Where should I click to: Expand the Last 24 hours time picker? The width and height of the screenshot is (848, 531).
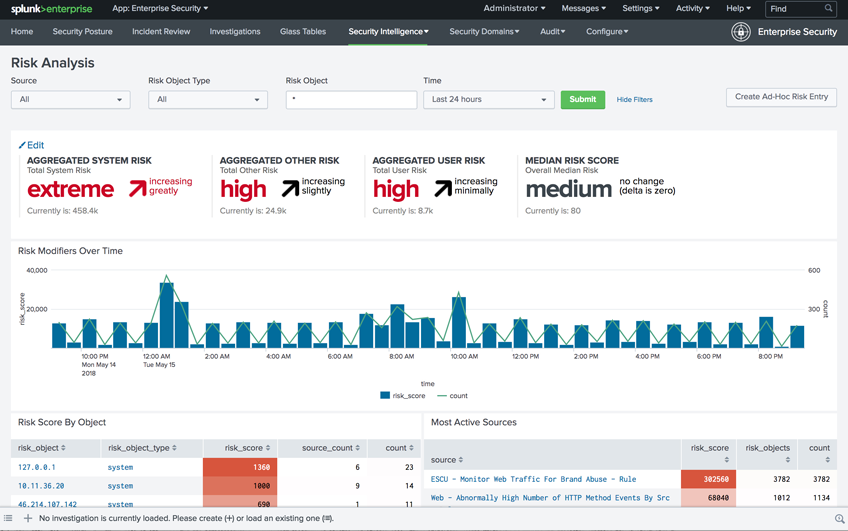pyautogui.click(x=488, y=100)
